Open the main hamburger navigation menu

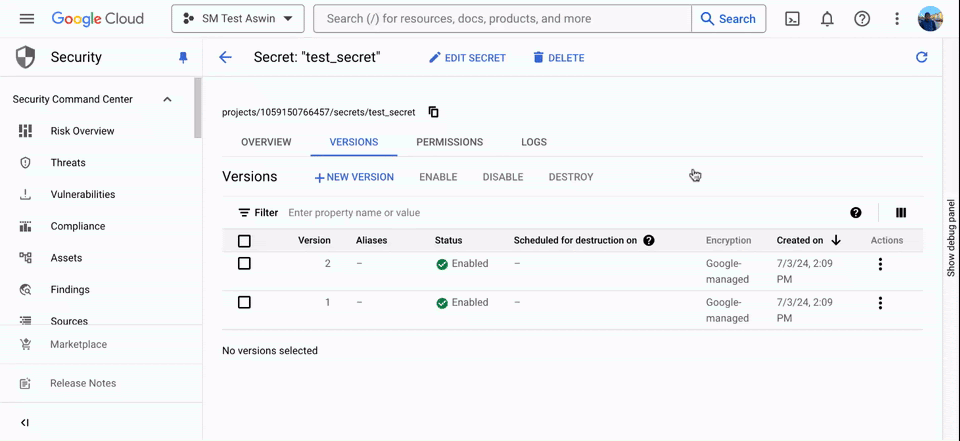(27, 19)
